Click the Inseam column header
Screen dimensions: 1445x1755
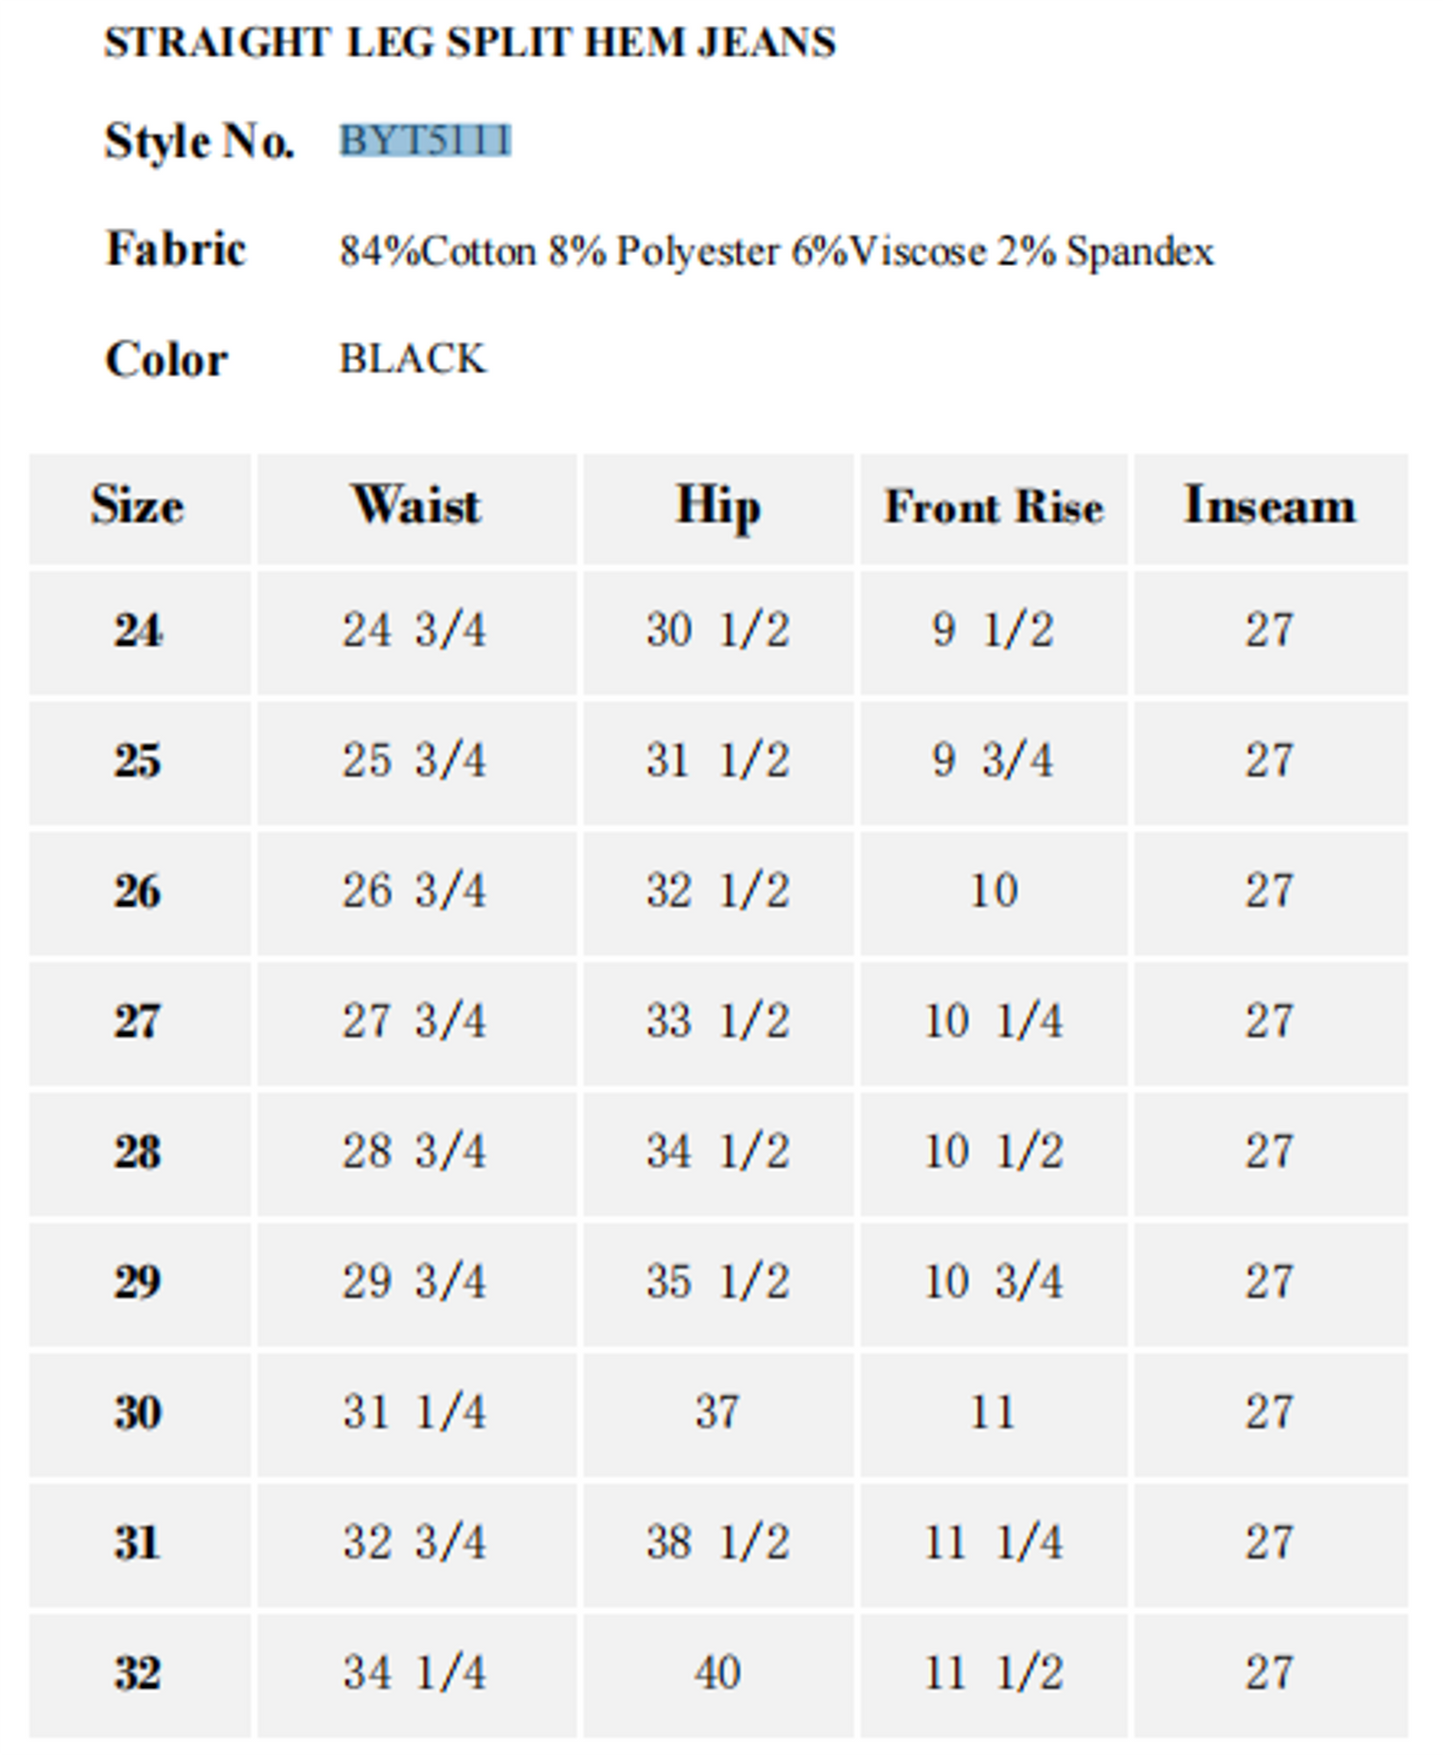pos(1269,506)
